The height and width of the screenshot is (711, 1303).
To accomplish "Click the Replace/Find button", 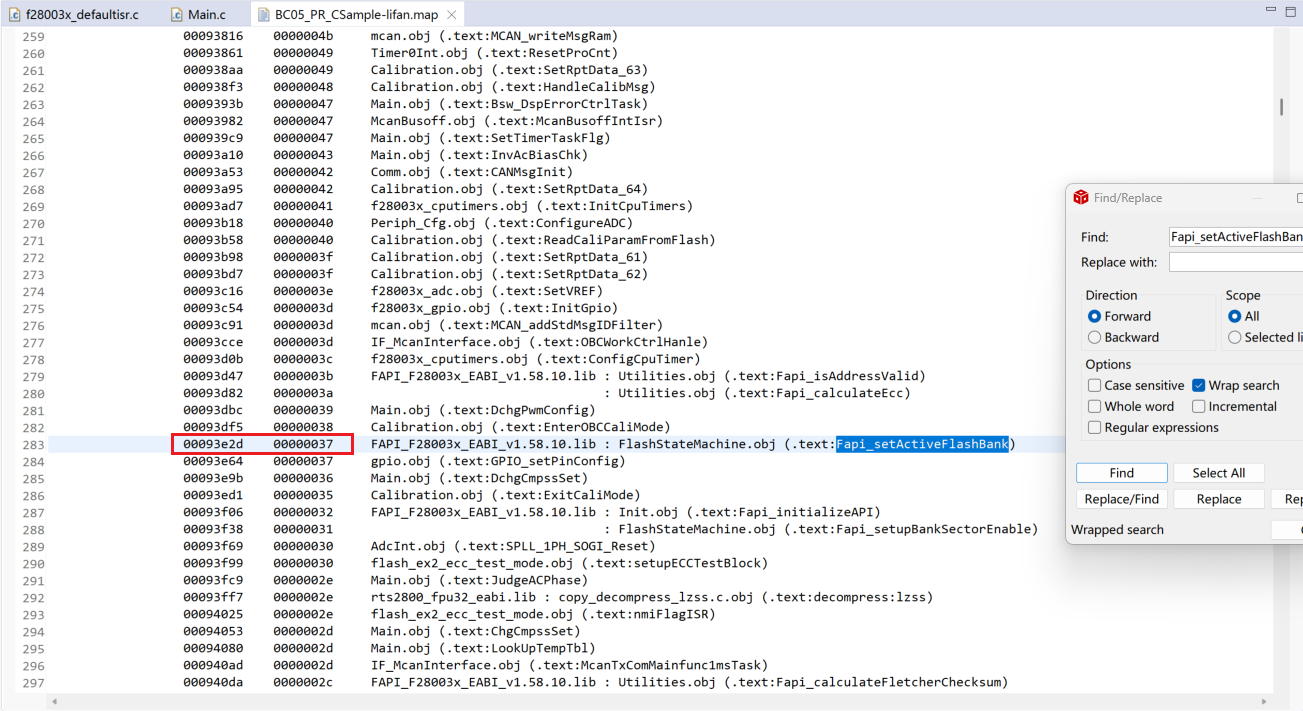I will 1122,499.
